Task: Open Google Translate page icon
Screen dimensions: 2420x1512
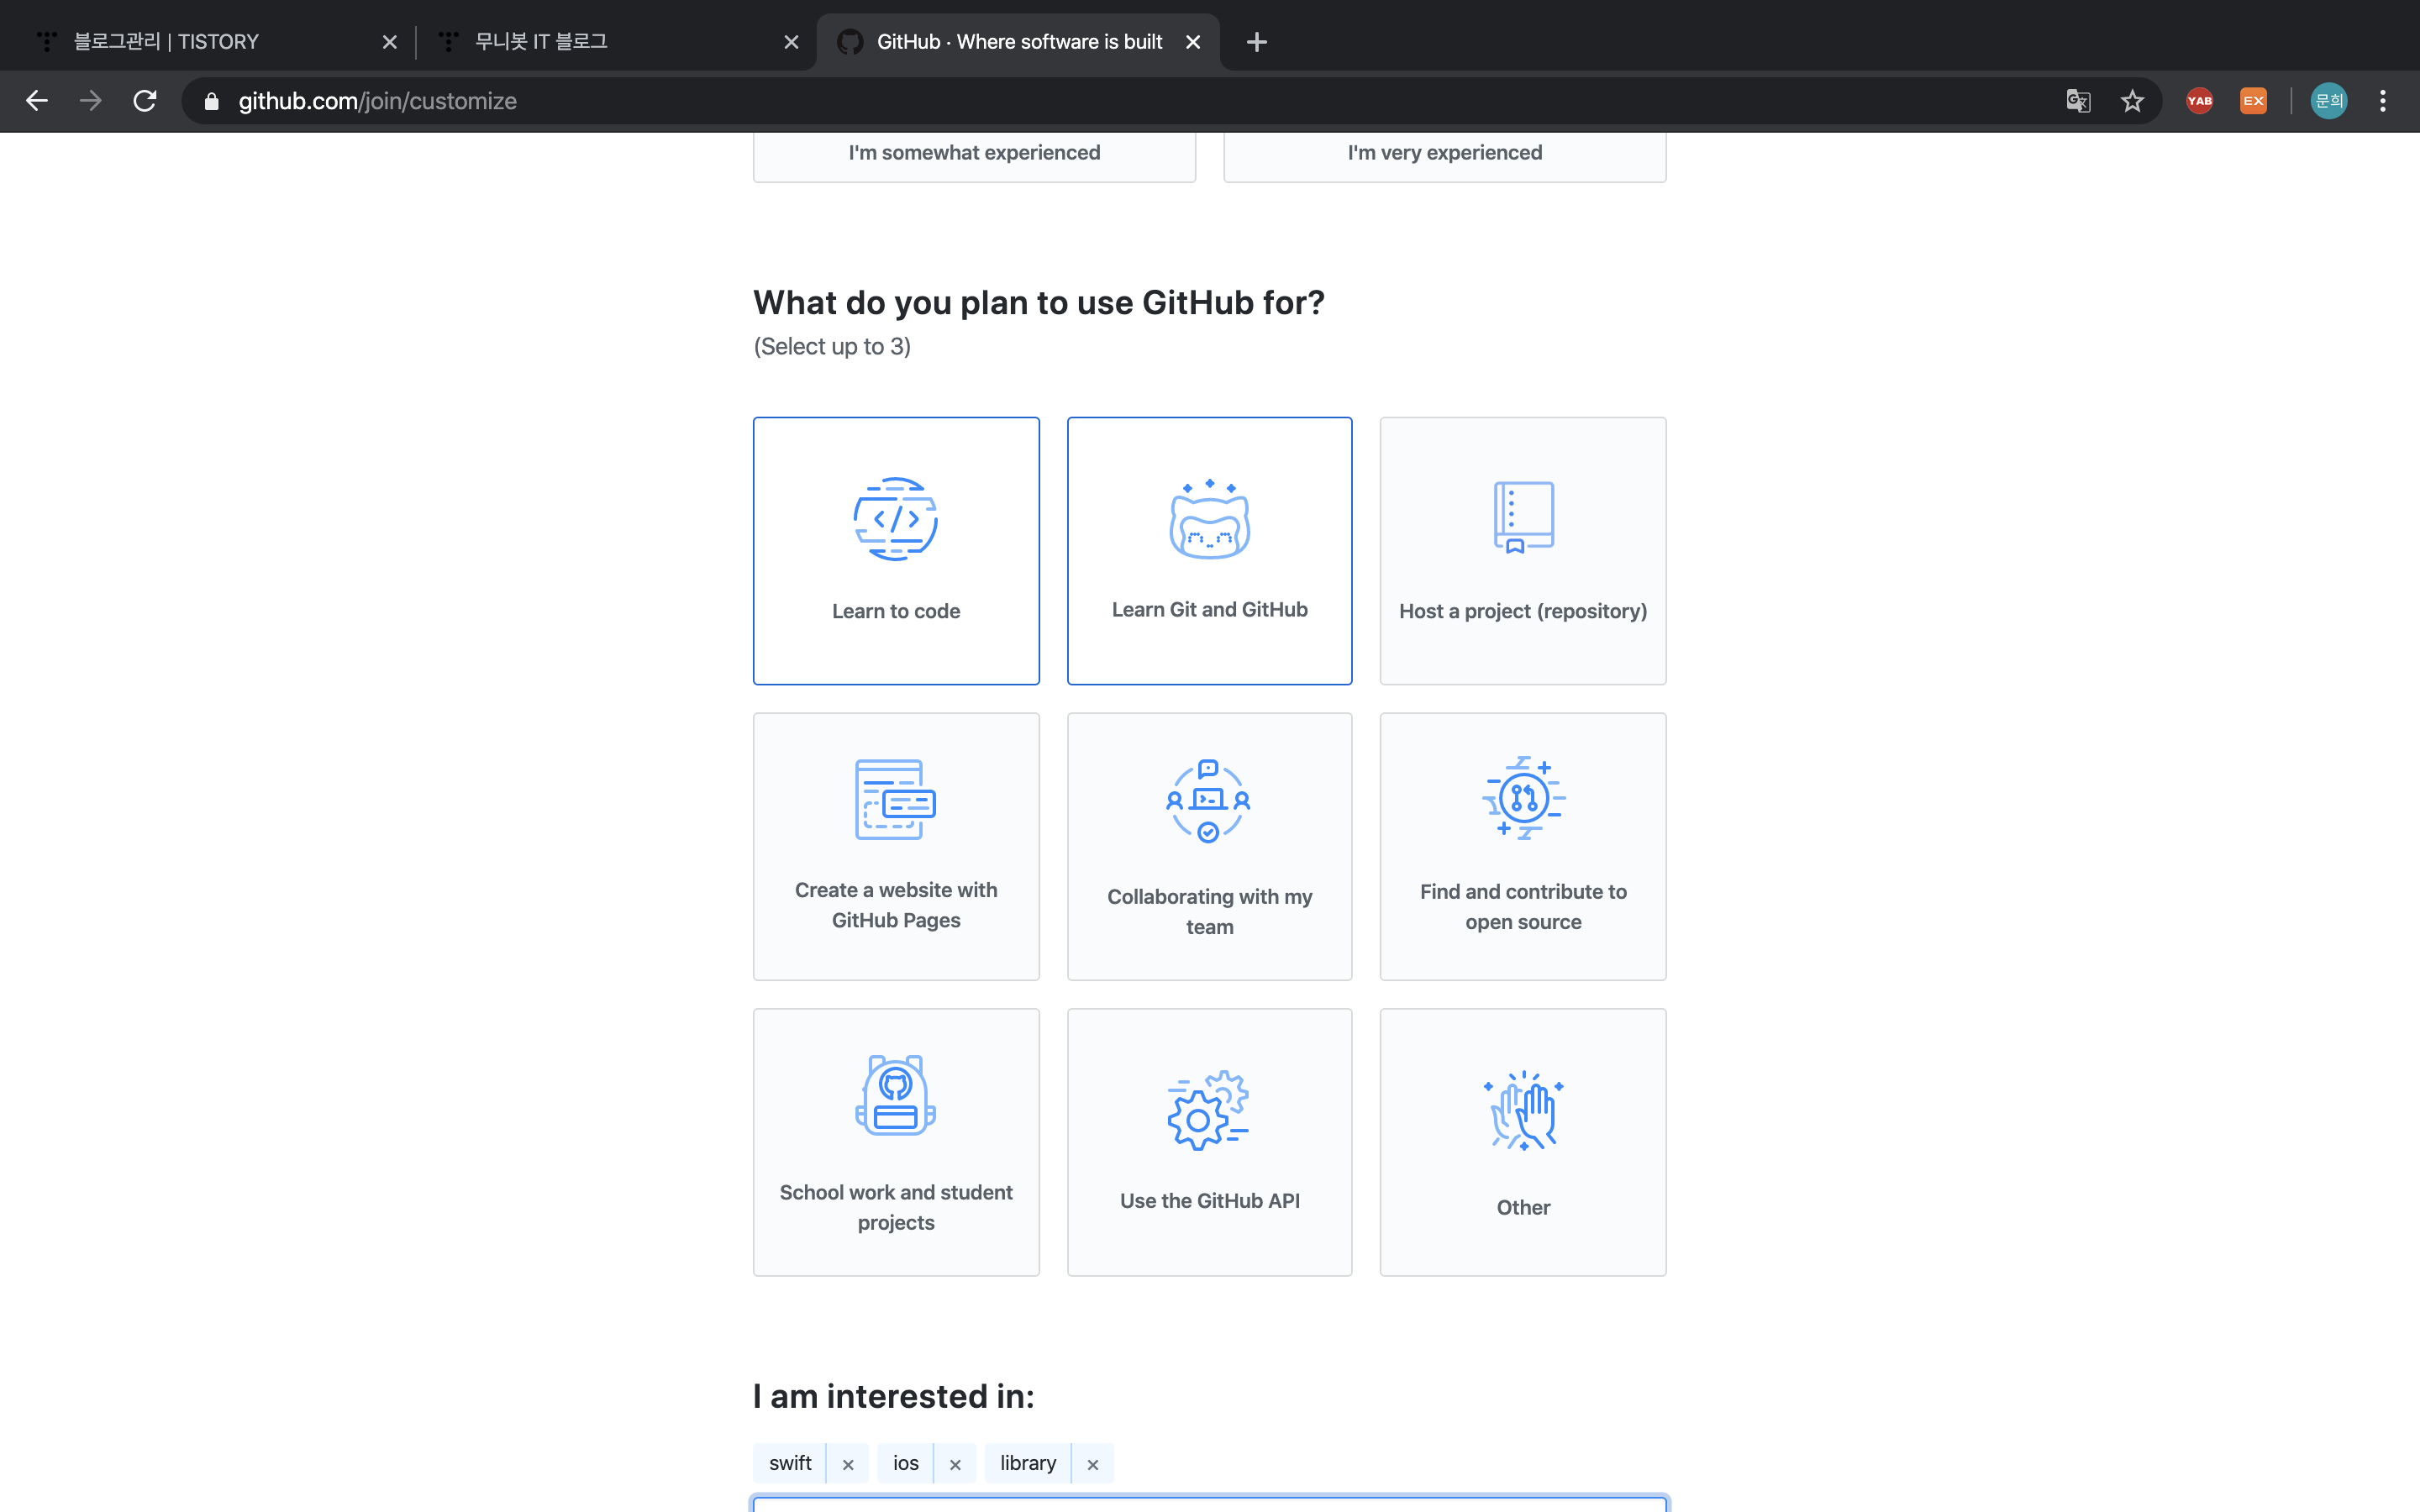Action: 2078,101
